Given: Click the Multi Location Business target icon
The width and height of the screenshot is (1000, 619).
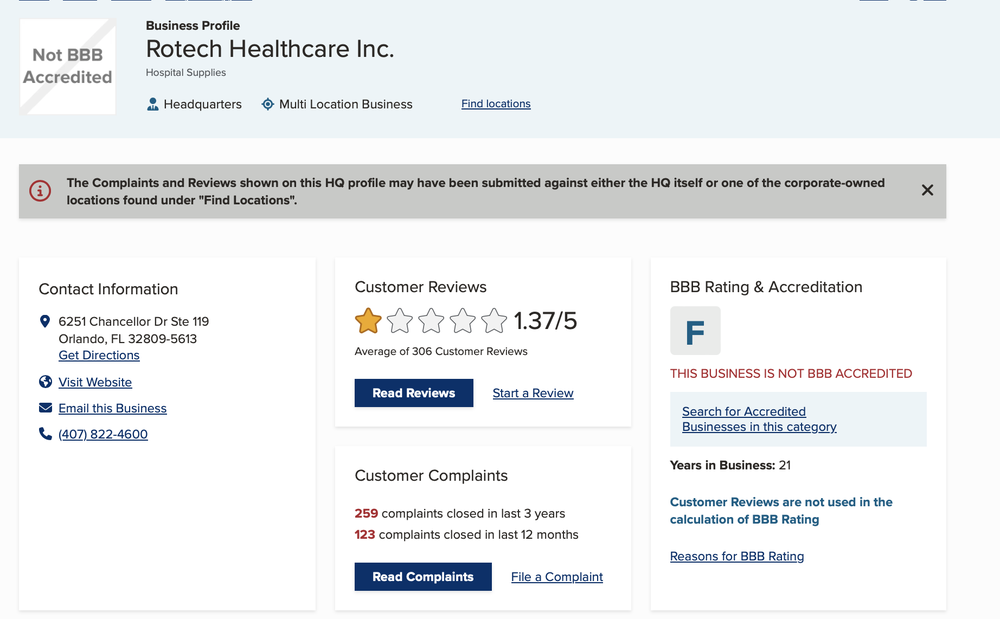Looking at the screenshot, I should [268, 104].
